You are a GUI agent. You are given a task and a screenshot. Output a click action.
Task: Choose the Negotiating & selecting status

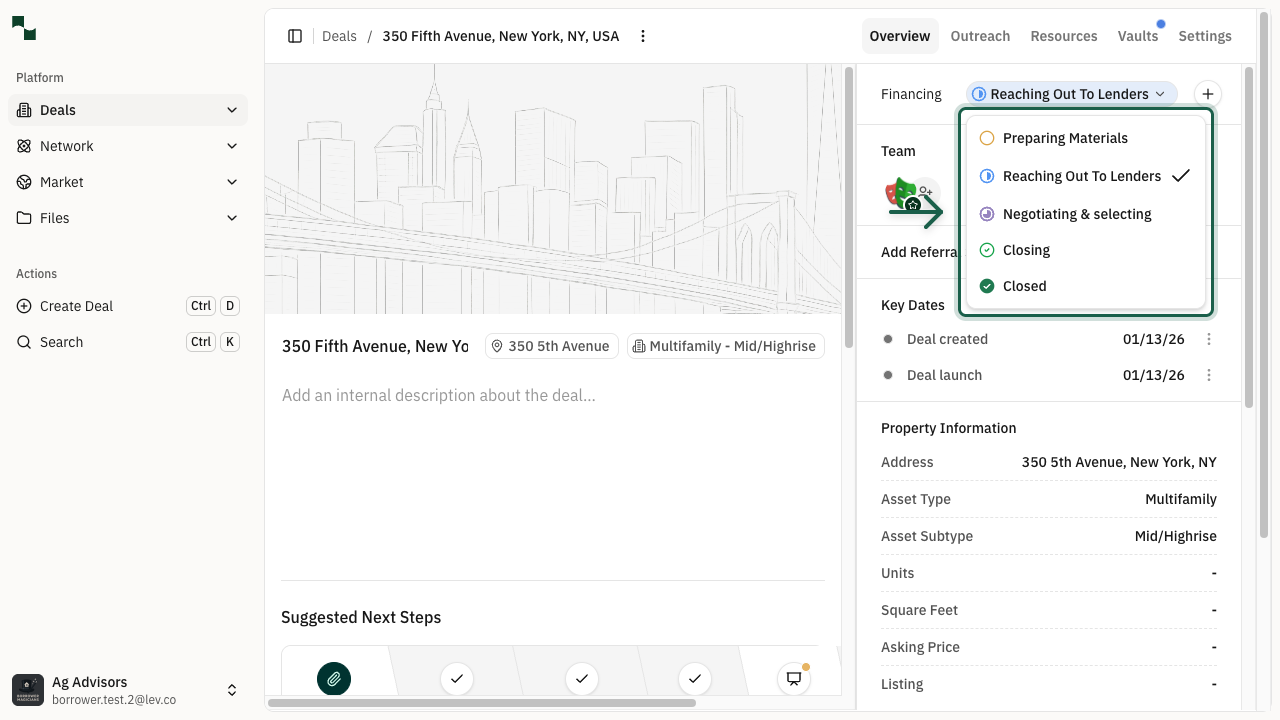(x=1077, y=214)
